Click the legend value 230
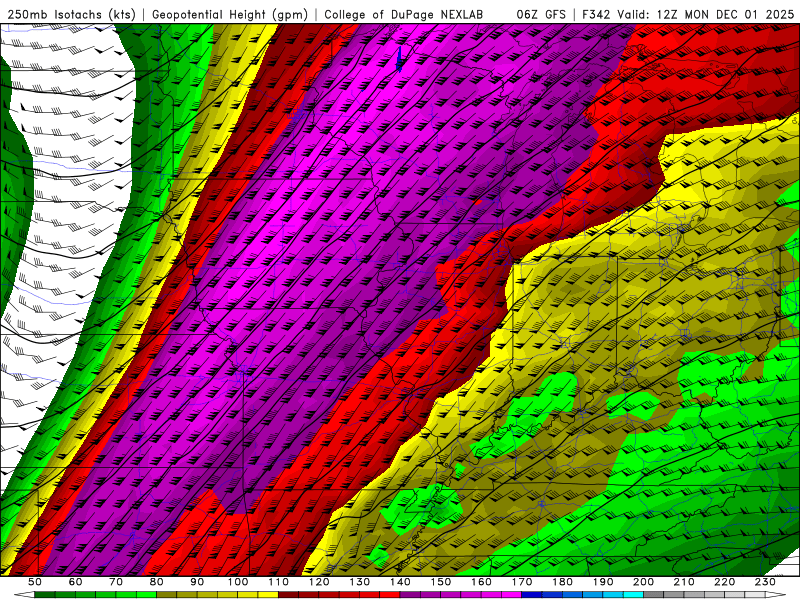This screenshot has height=600, width=800. click(x=765, y=582)
